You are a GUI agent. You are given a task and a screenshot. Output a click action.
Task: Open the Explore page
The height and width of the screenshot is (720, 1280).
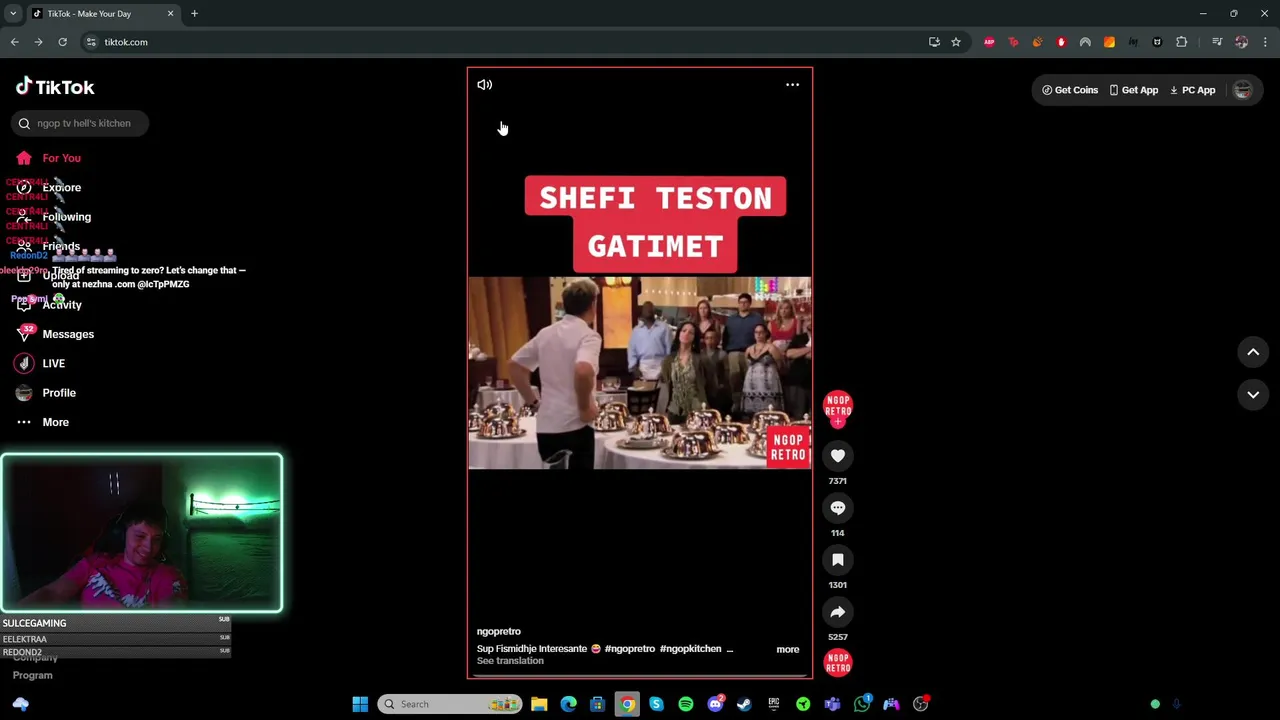[61, 188]
